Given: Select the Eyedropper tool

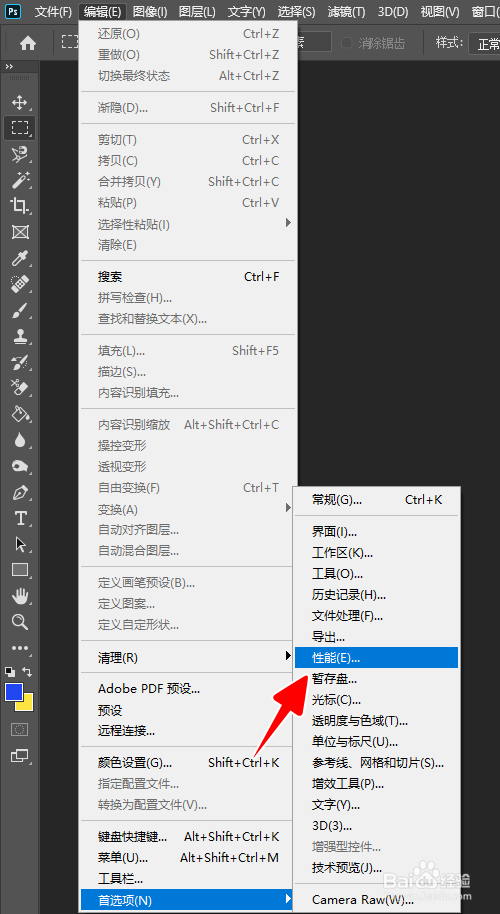Looking at the screenshot, I should [x=20, y=258].
